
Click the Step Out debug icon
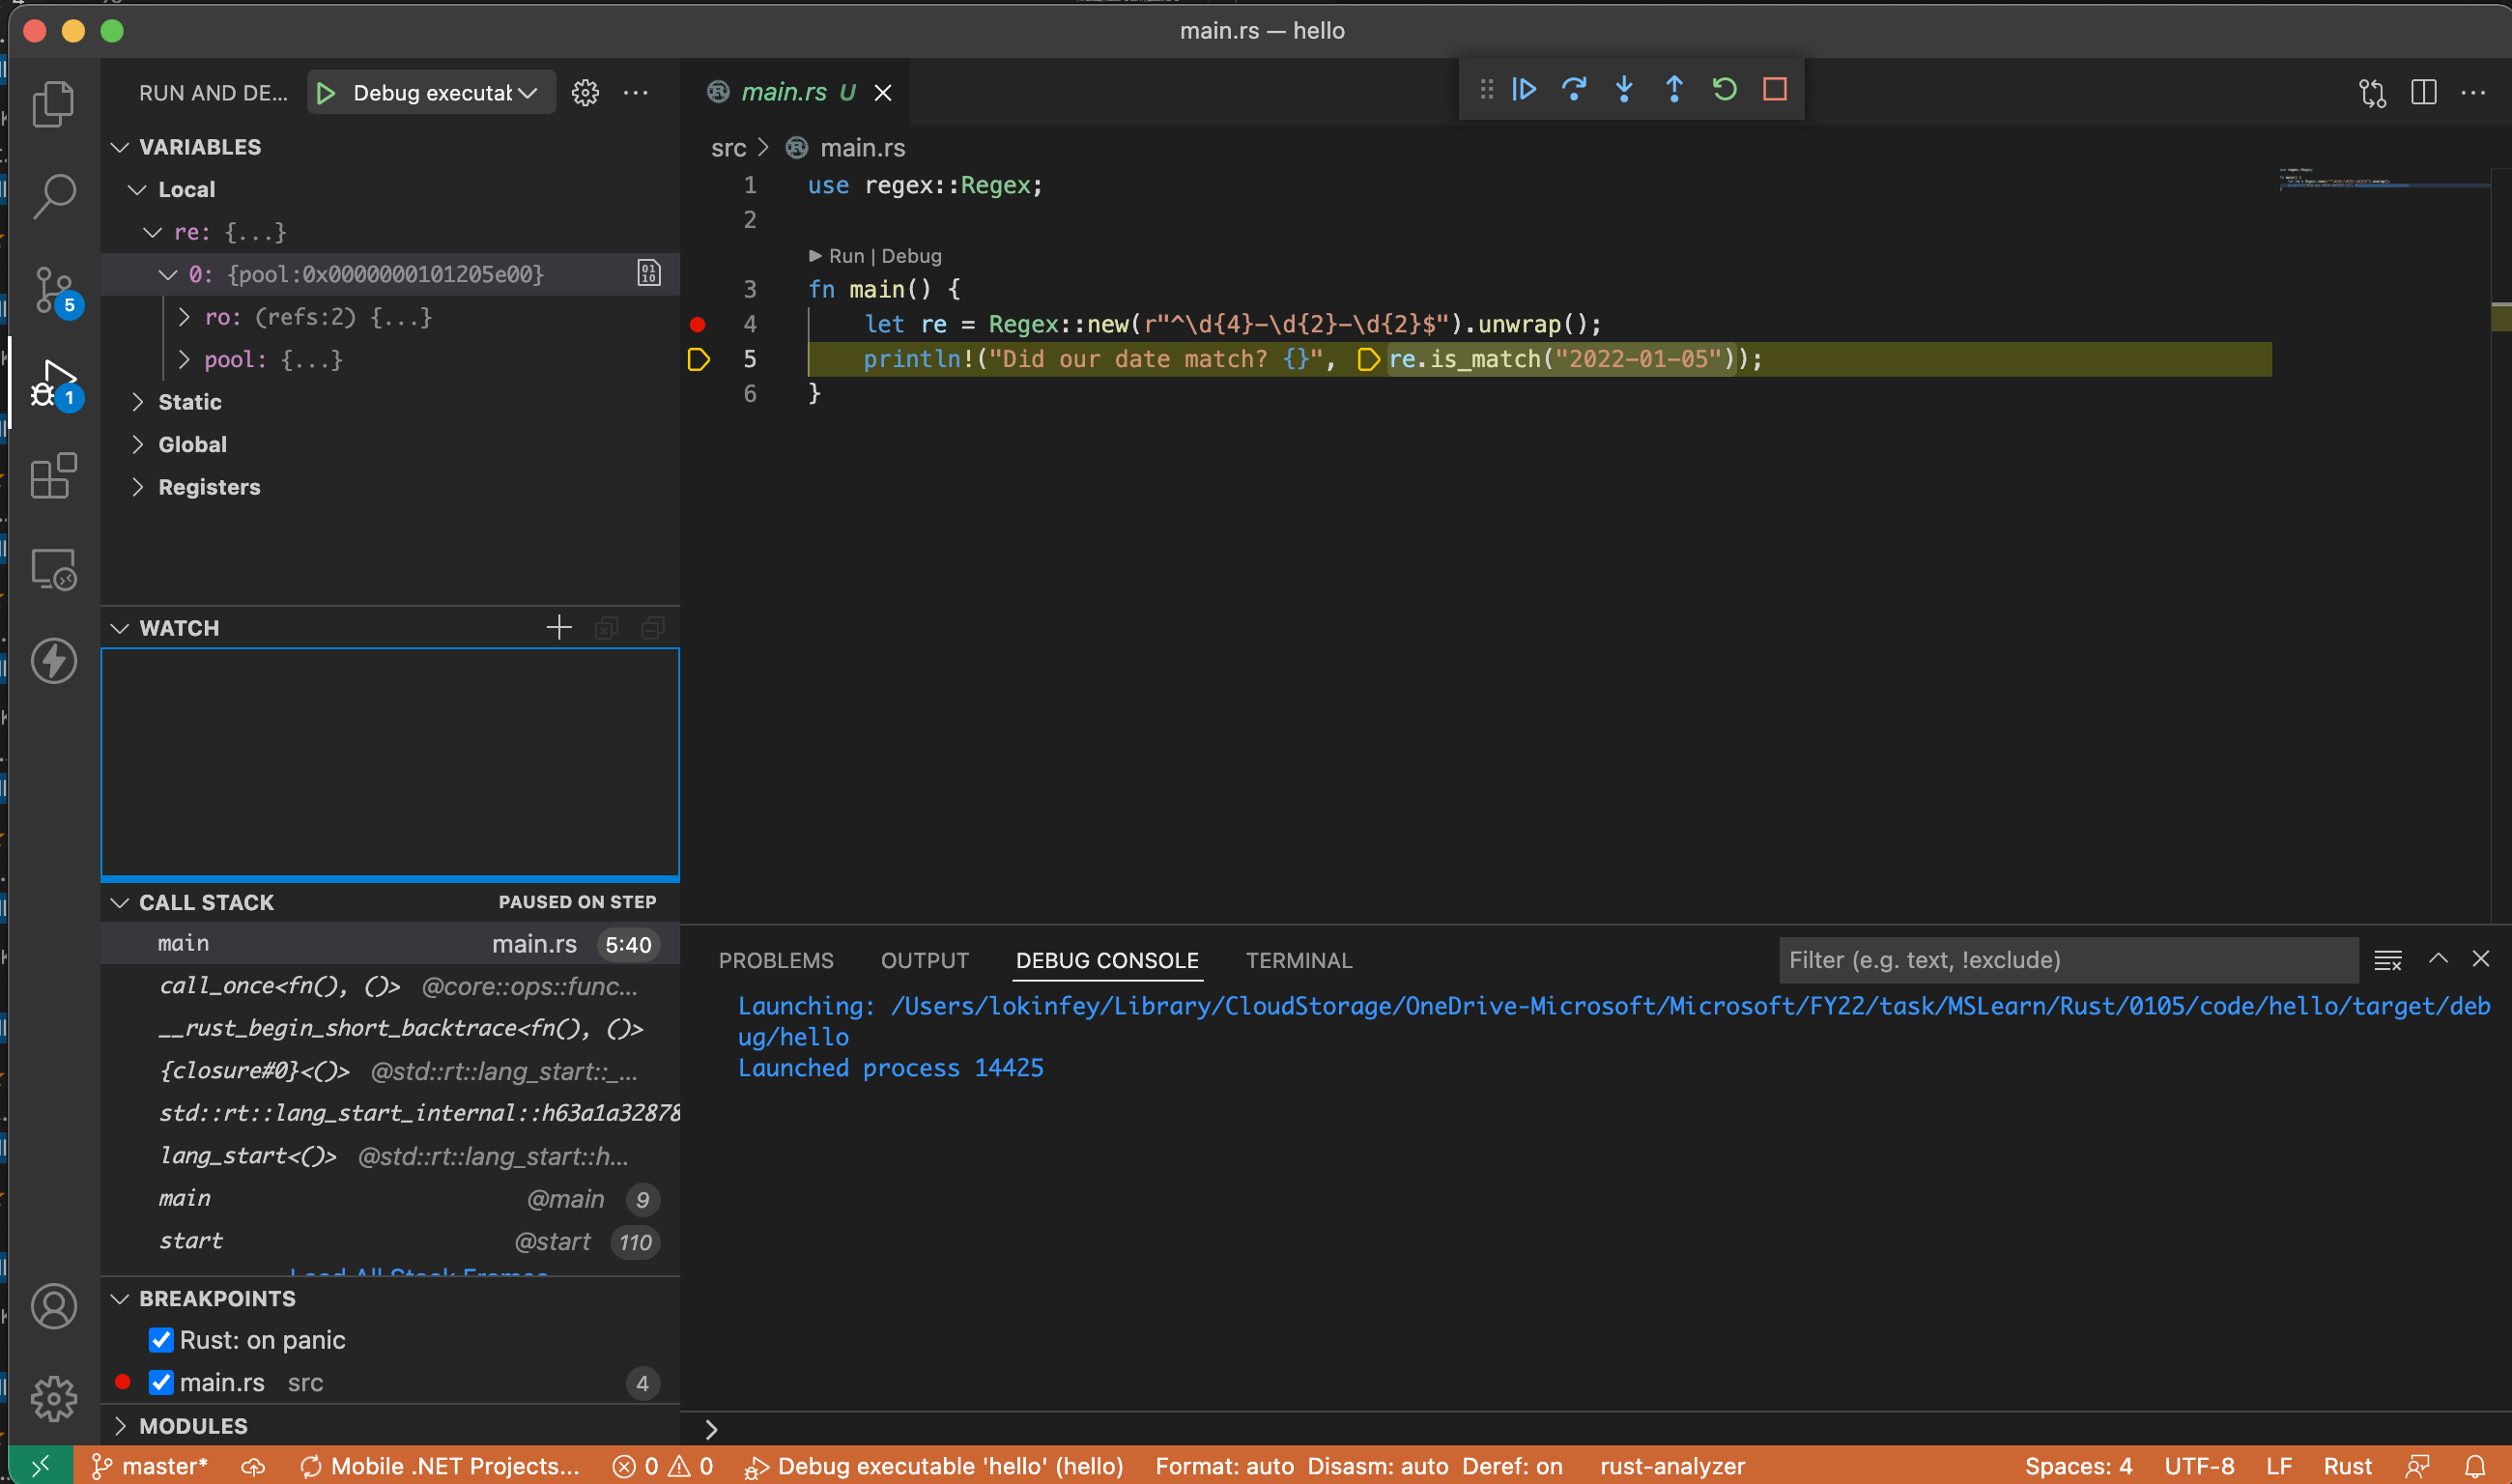[x=1674, y=90]
